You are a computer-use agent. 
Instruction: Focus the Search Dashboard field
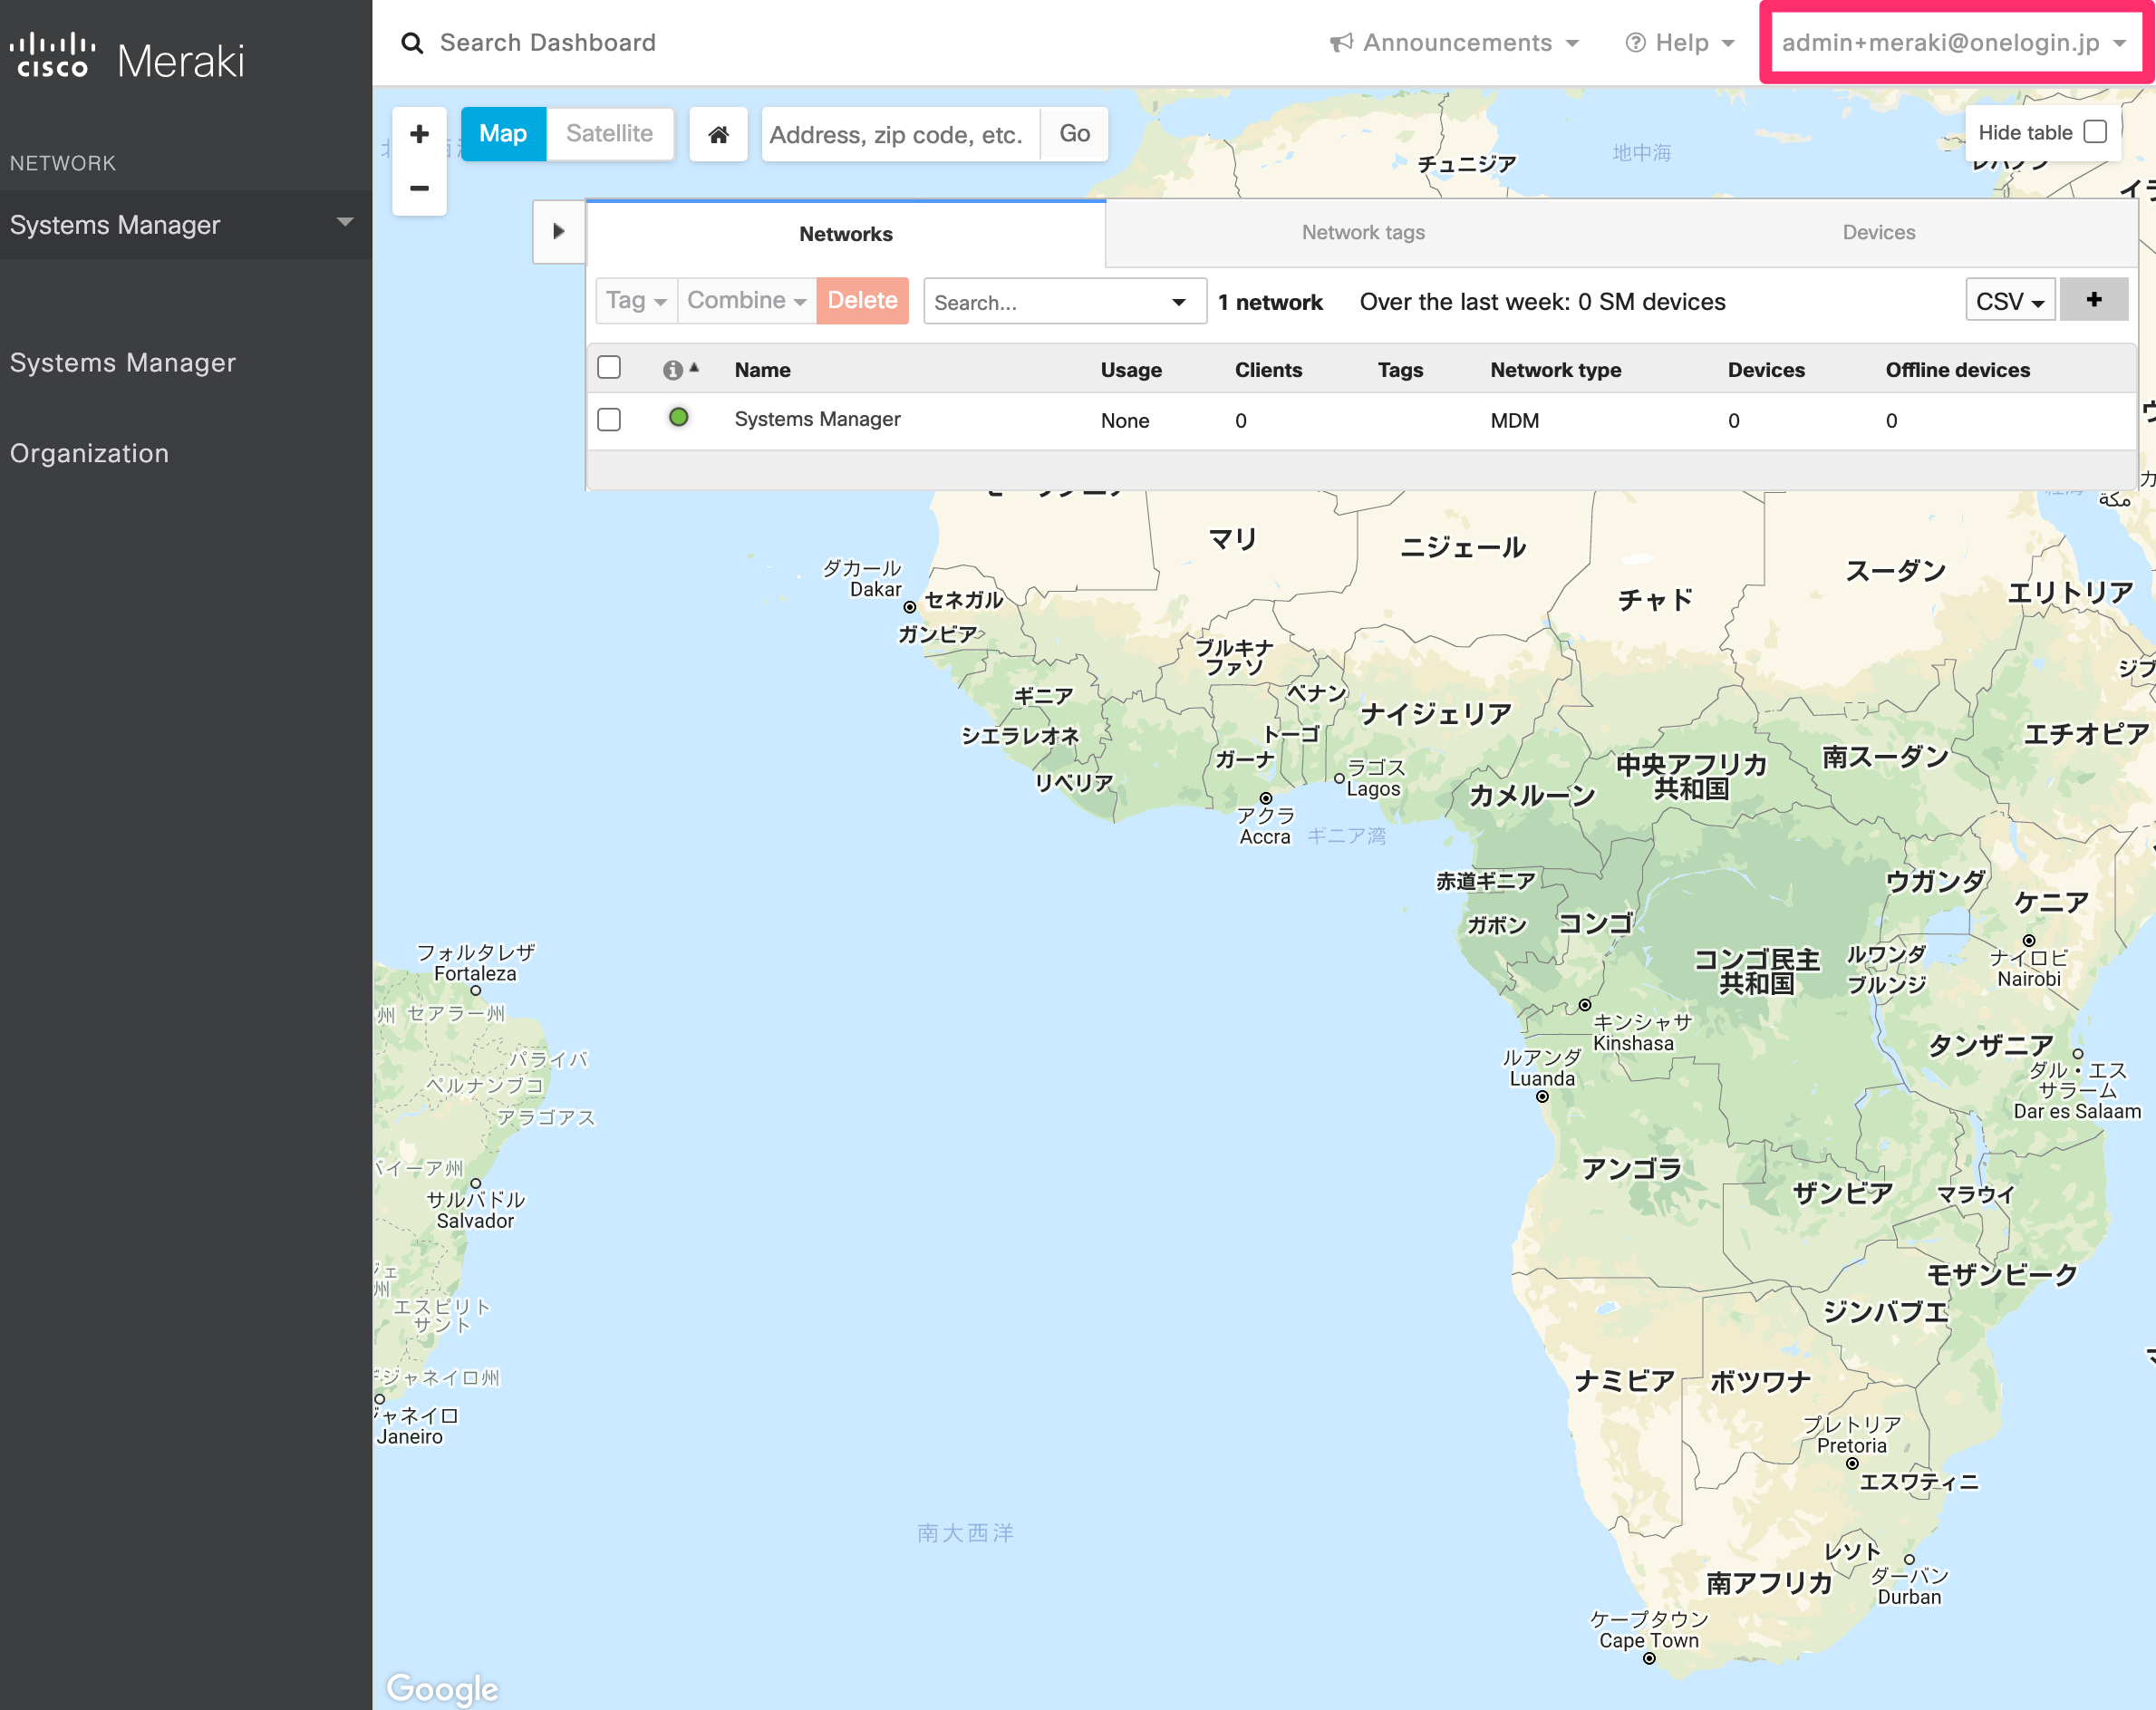548,43
